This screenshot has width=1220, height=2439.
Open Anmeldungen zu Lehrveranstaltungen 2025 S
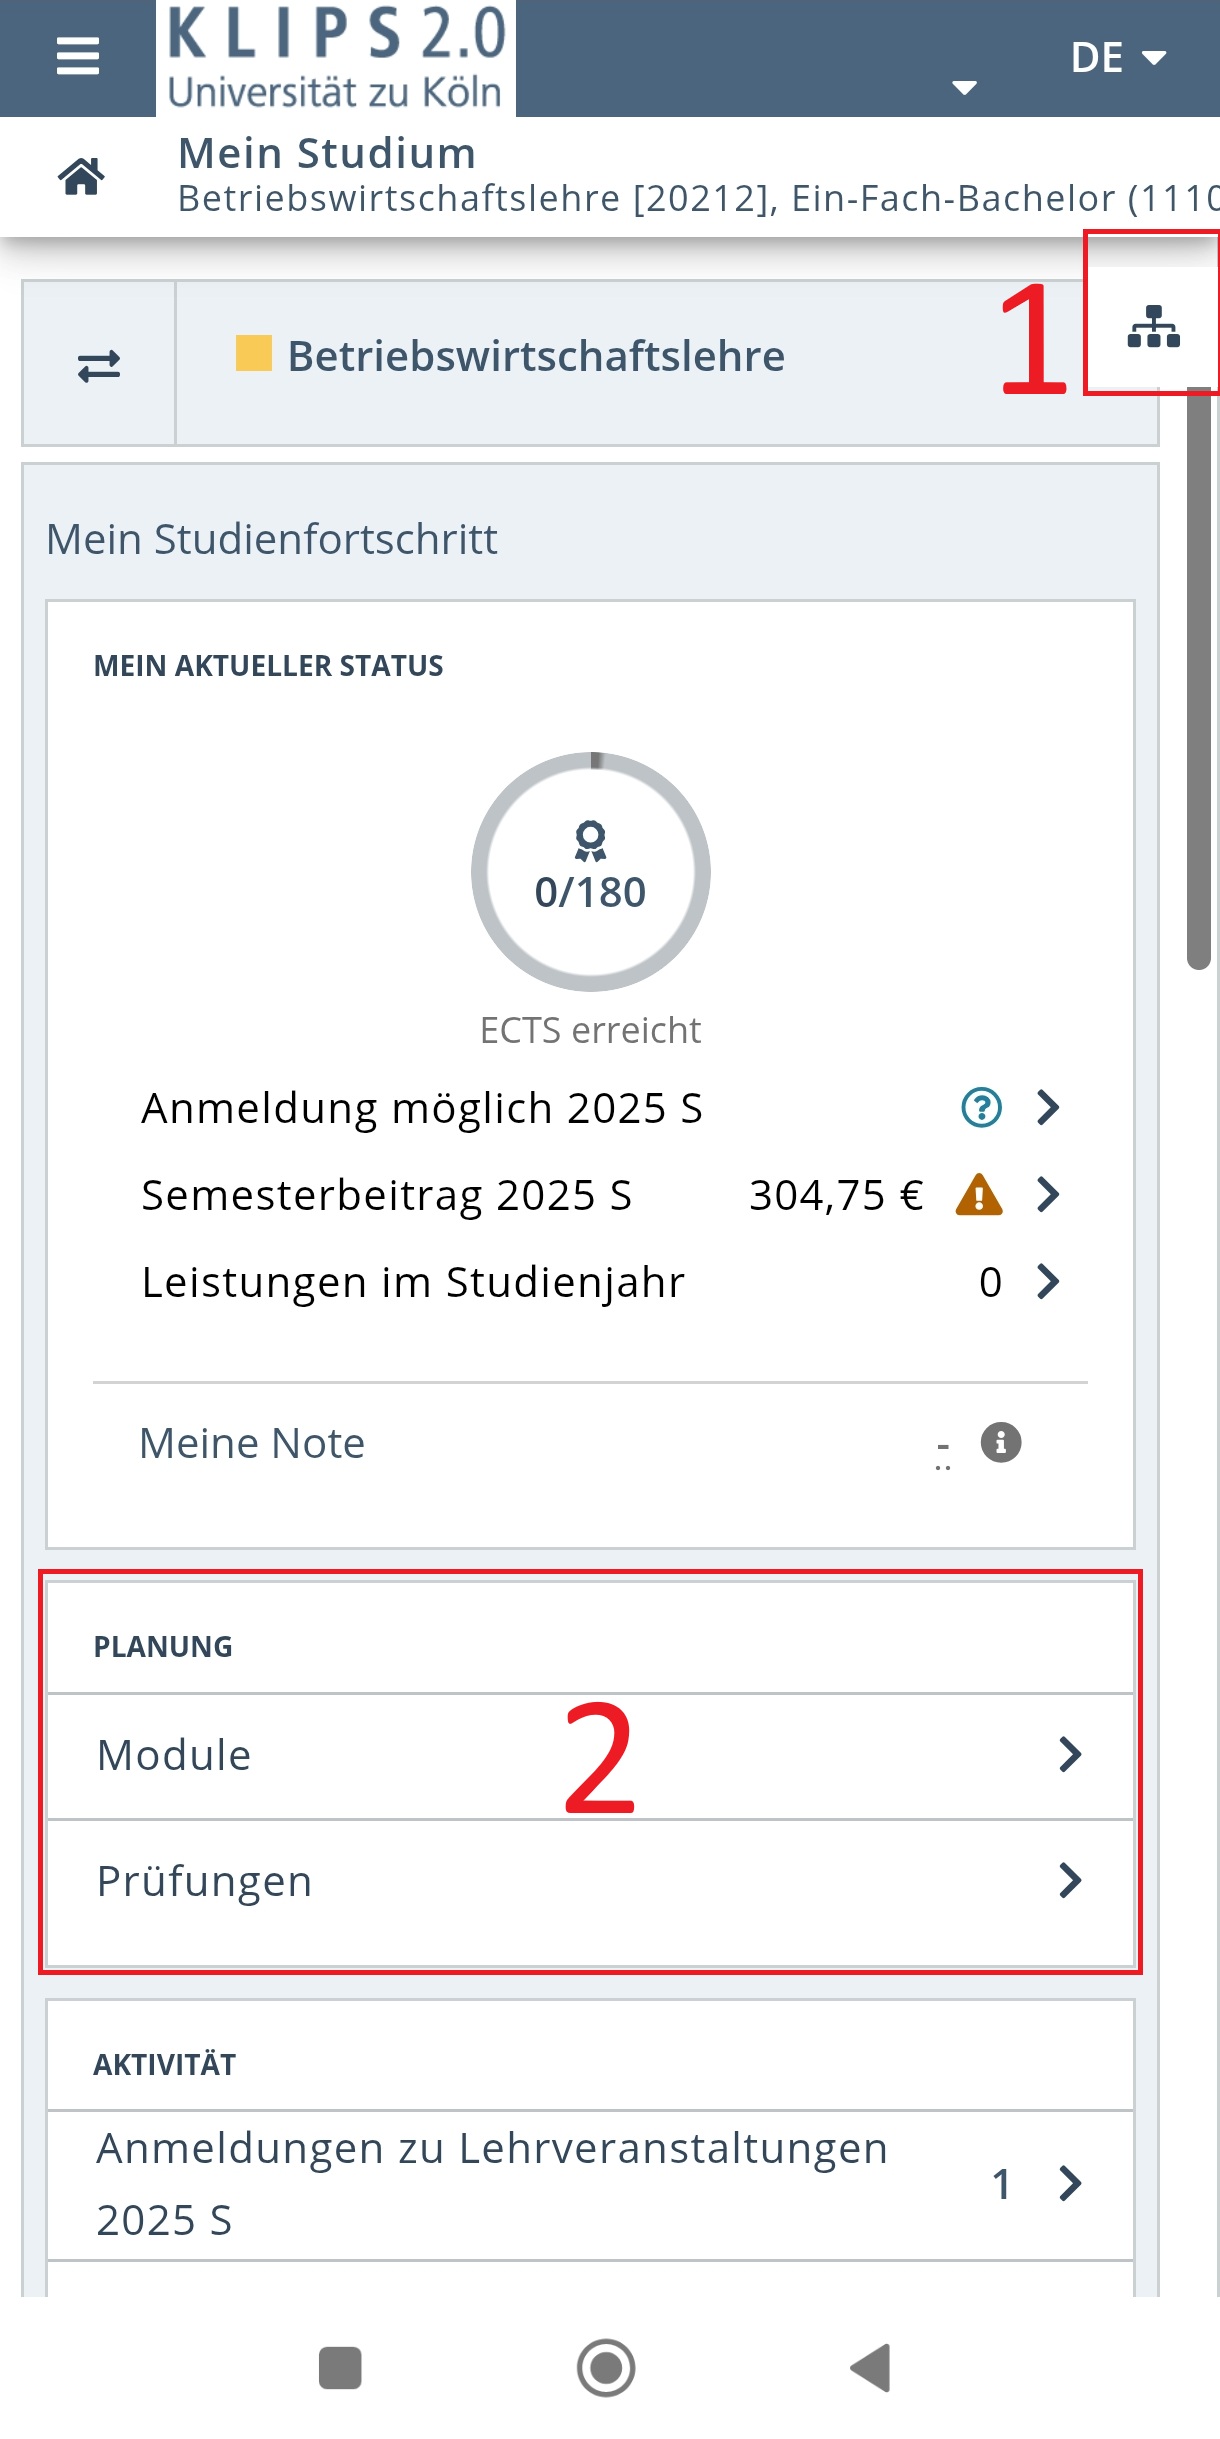pyautogui.click(x=590, y=2184)
